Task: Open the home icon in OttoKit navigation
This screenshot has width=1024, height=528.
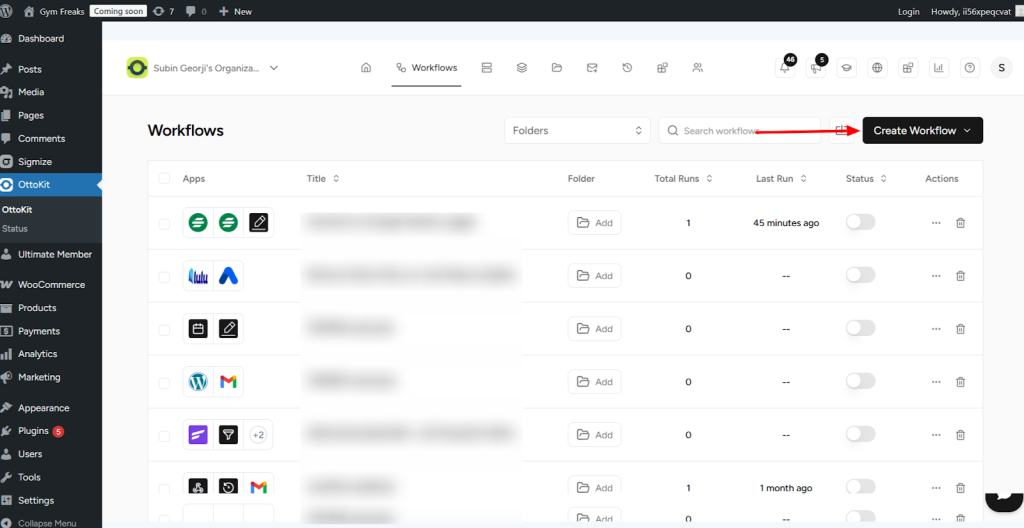Action: coord(366,68)
